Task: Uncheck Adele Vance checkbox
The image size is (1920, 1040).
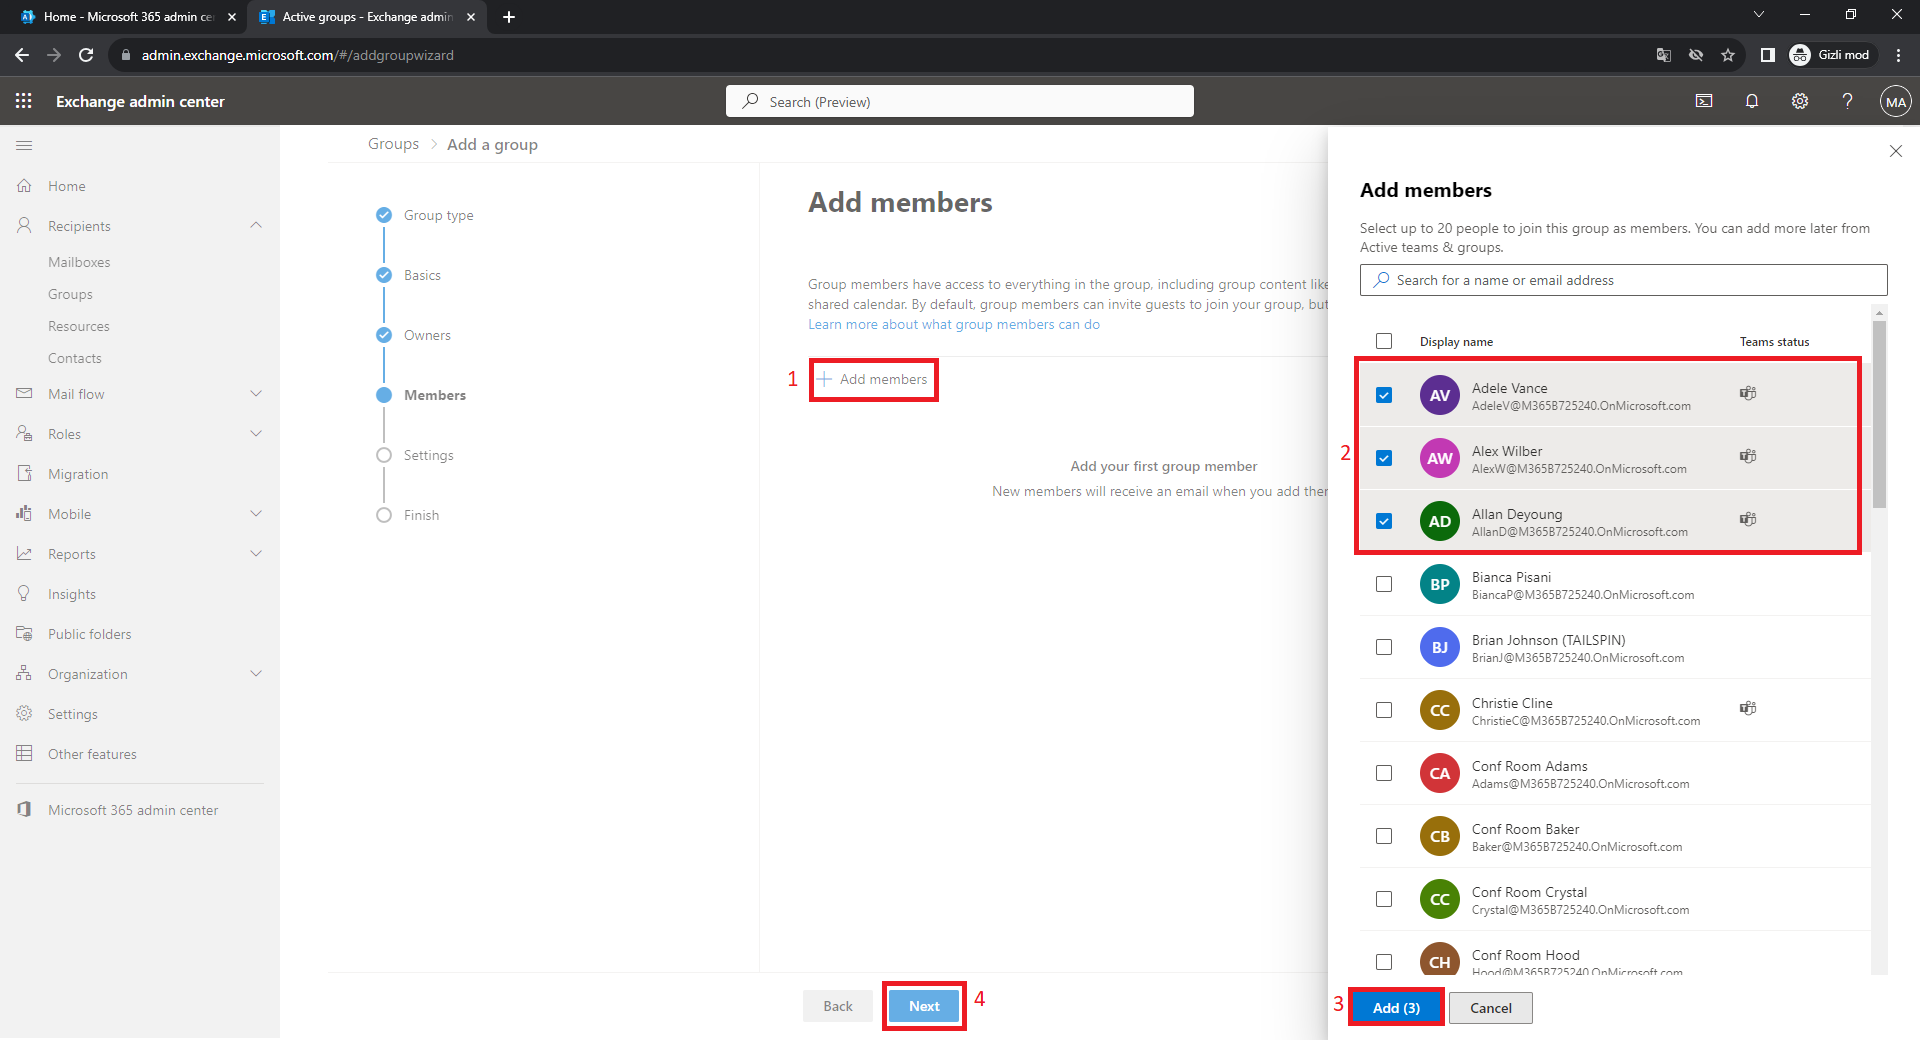Action: click(x=1384, y=395)
